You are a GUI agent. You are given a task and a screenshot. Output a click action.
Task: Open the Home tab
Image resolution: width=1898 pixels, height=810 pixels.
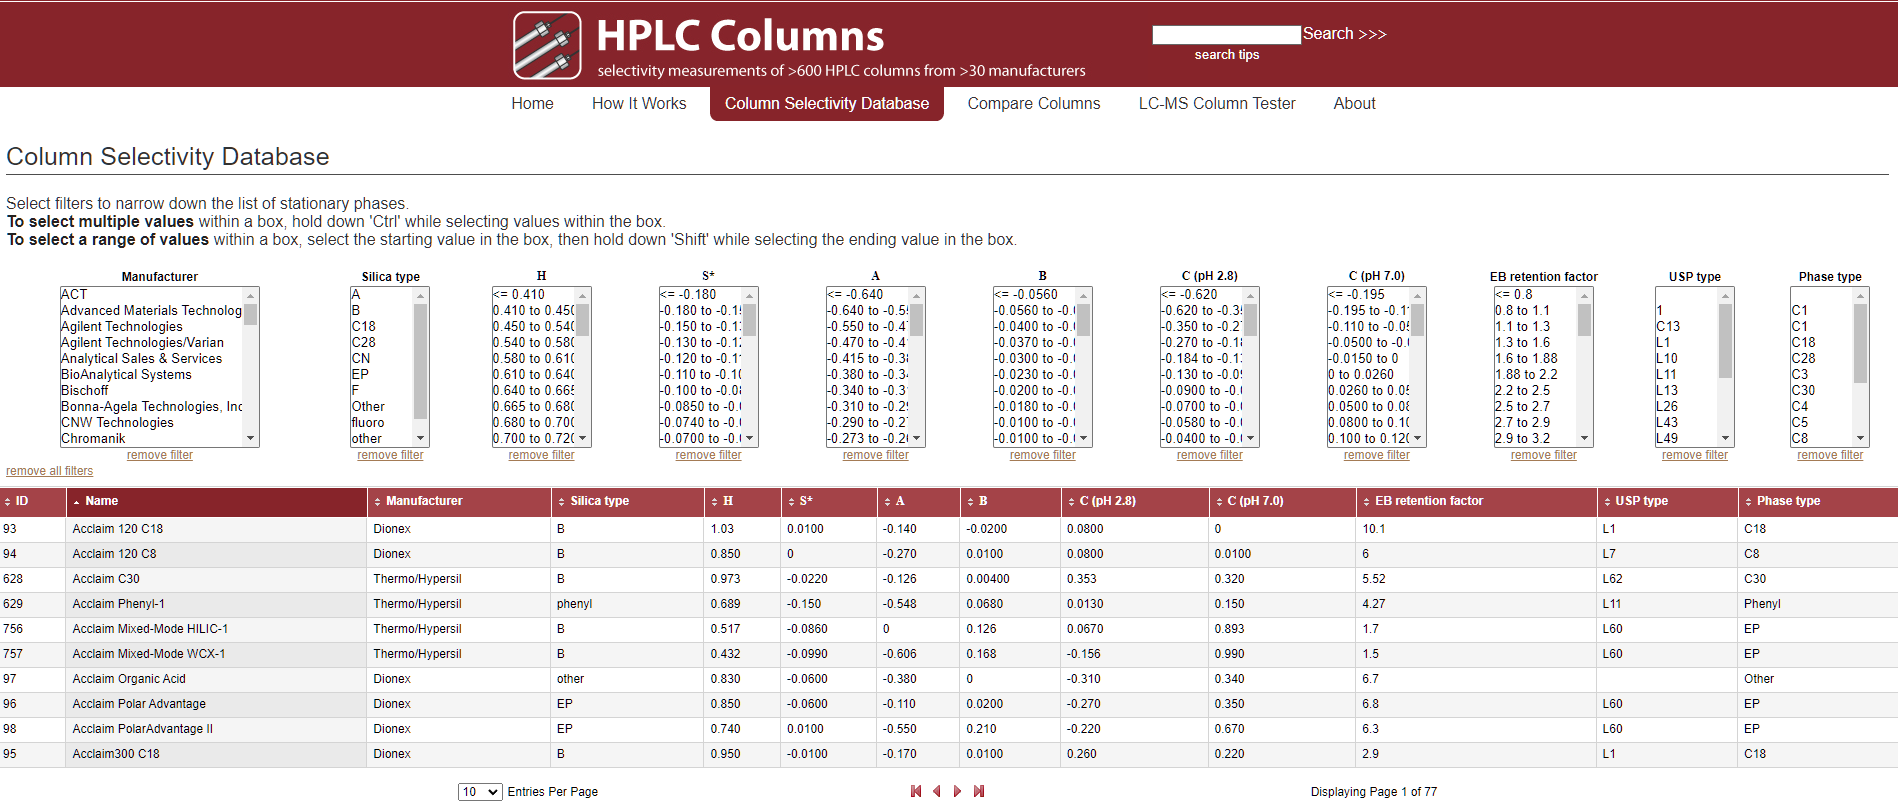pos(532,104)
